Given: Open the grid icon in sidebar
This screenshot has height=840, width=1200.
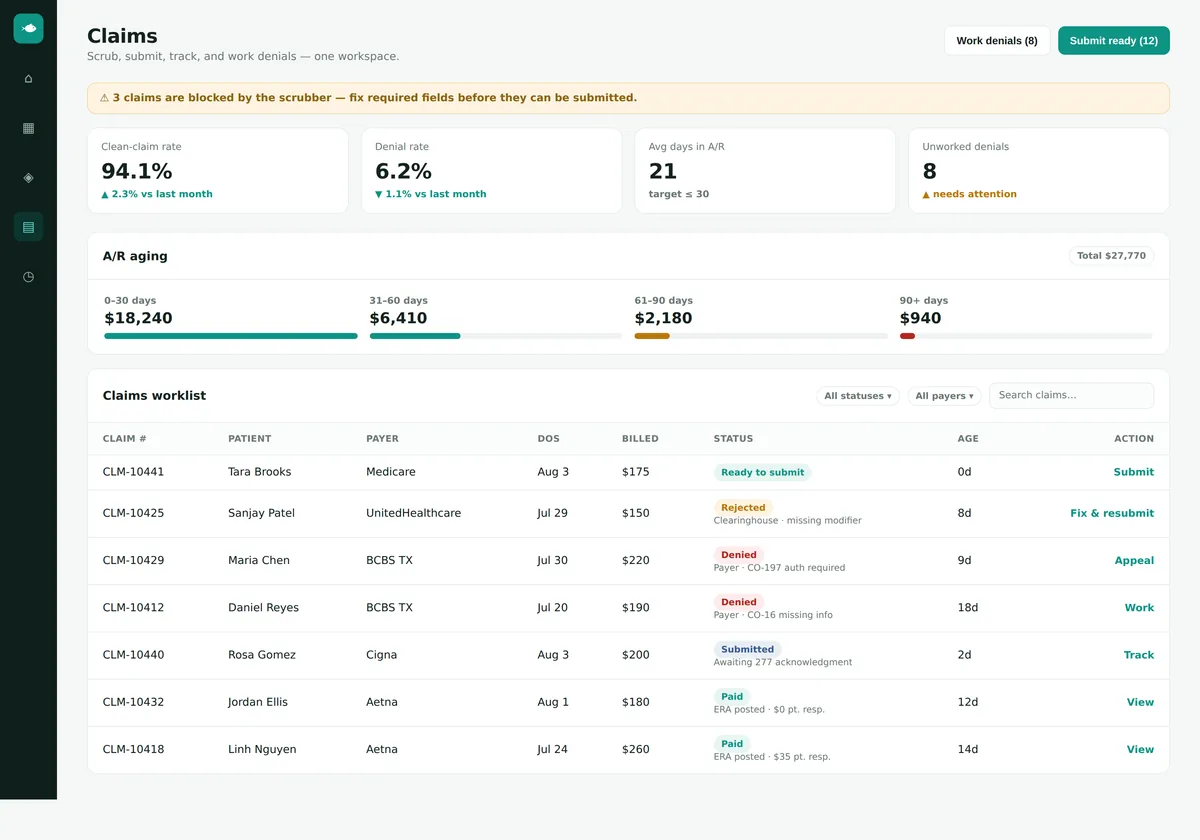Looking at the screenshot, I should pos(28,128).
